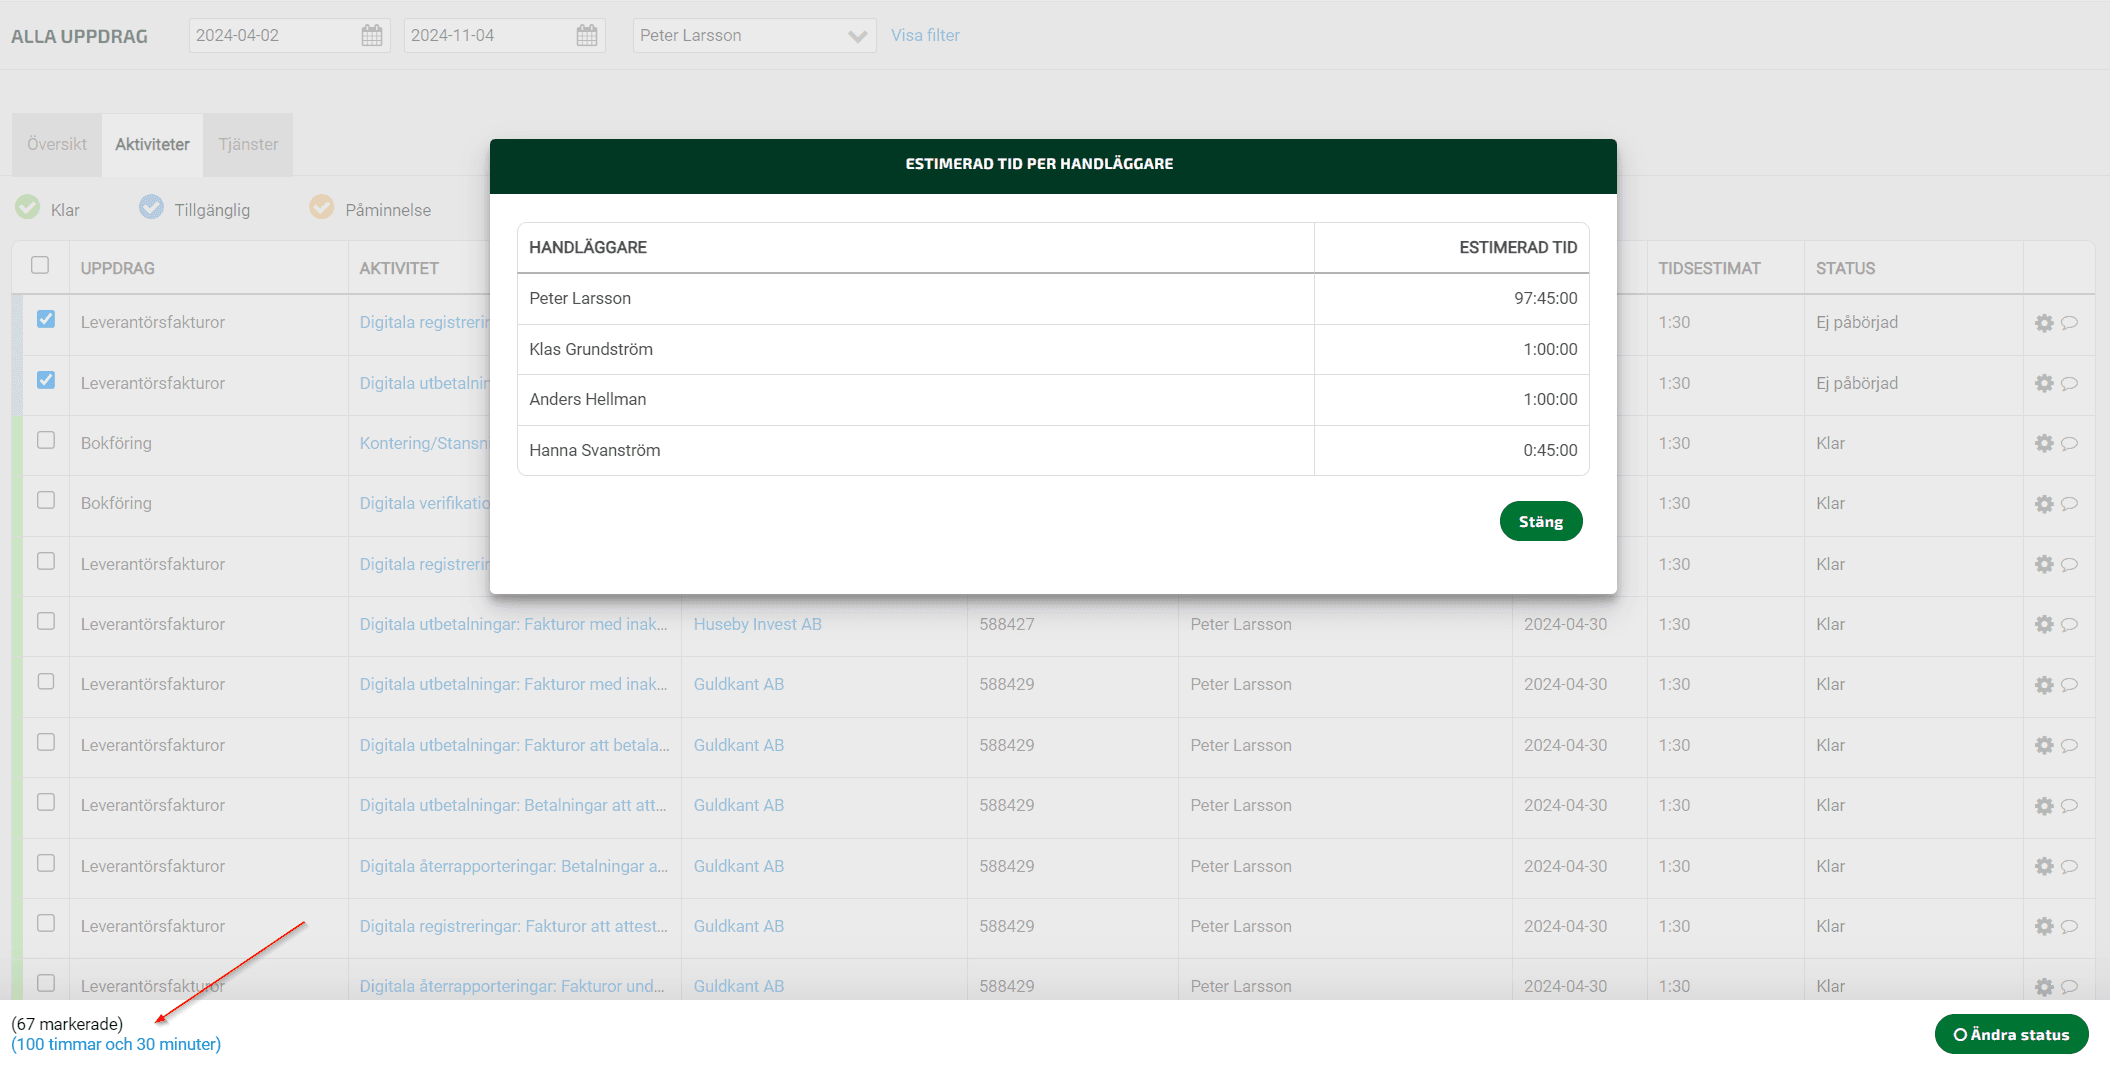Open comment for Betalningar att att... row
This screenshot has width=2110, height=1071.
tap(2070, 806)
